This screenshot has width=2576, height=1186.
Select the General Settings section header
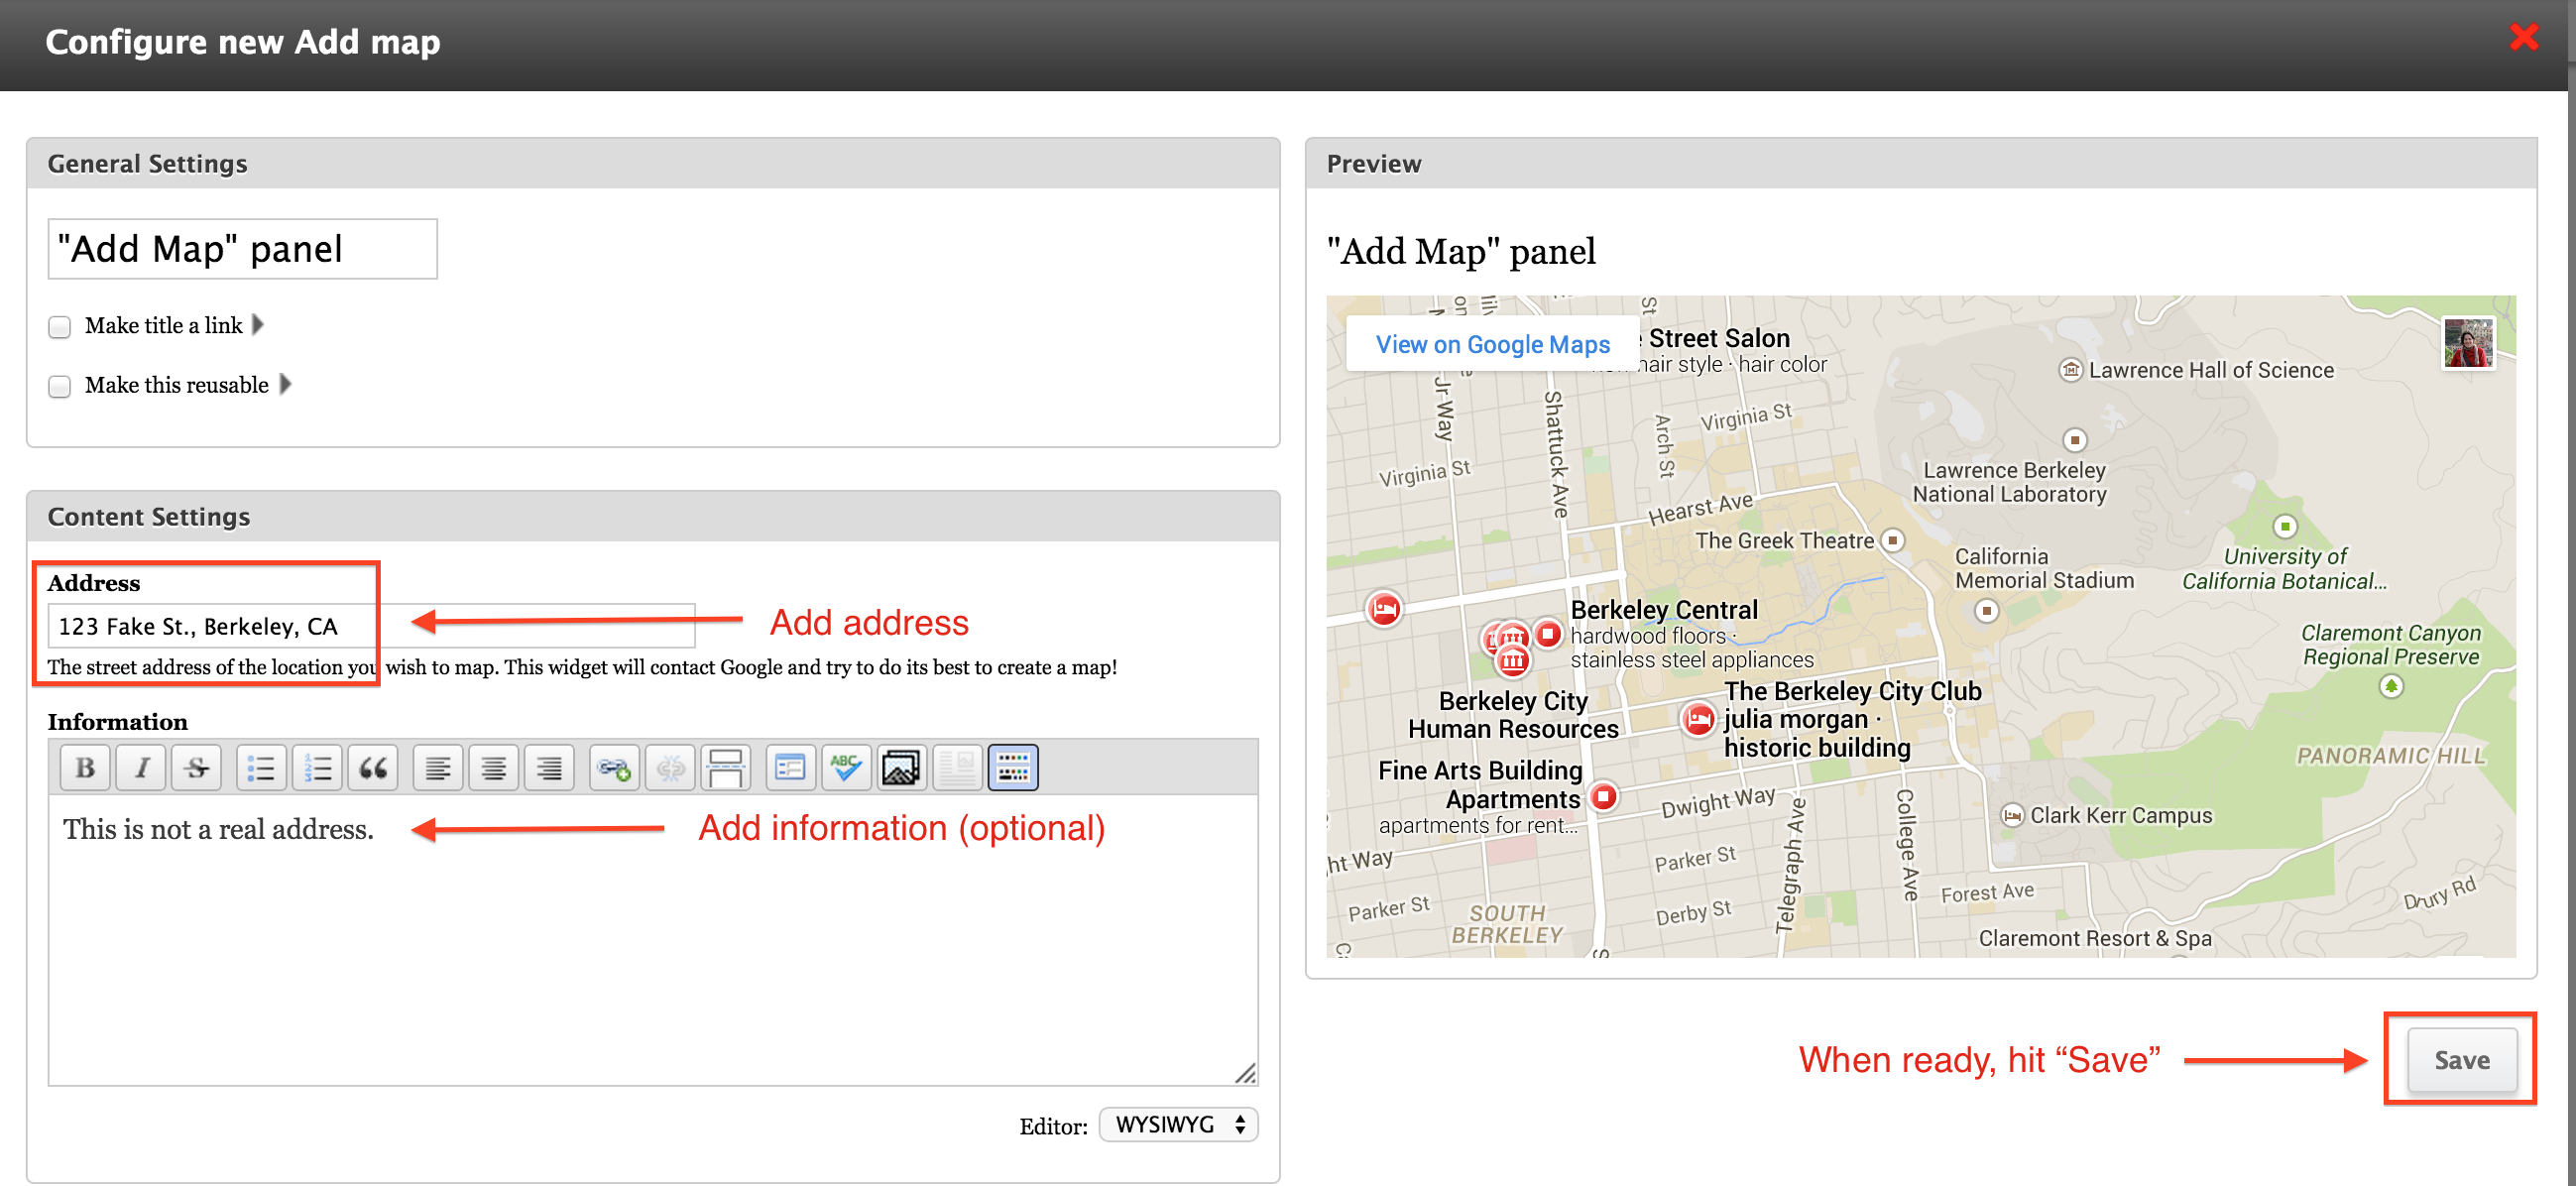(x=147, y=163)
